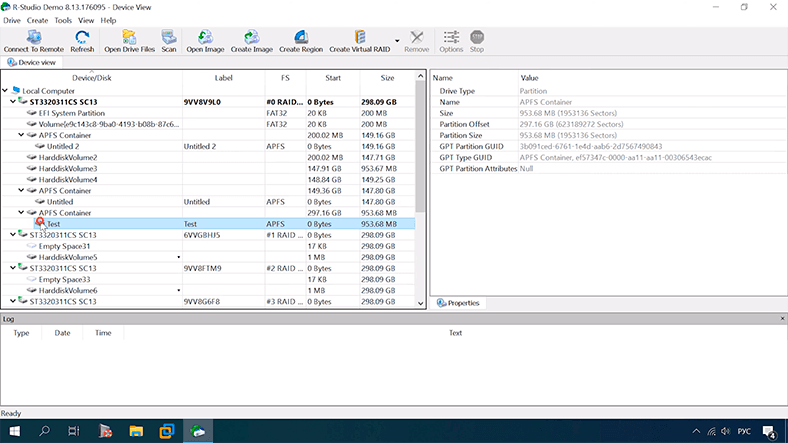Open the Tools menu
Screen dimensions: 788x443
[x=63, y=20]
